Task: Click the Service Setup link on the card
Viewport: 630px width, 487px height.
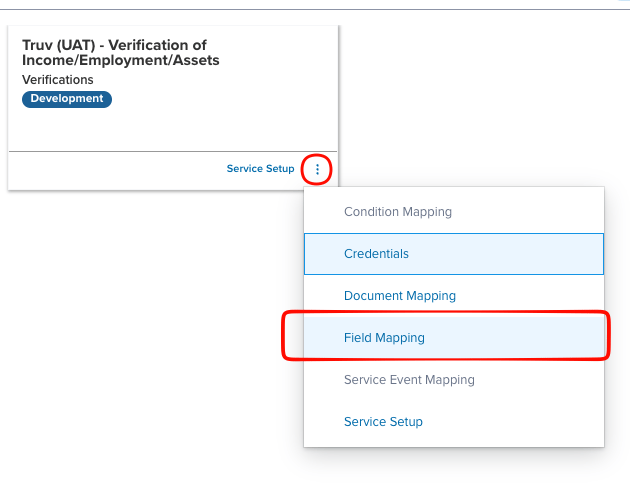Action: [260, 169]
